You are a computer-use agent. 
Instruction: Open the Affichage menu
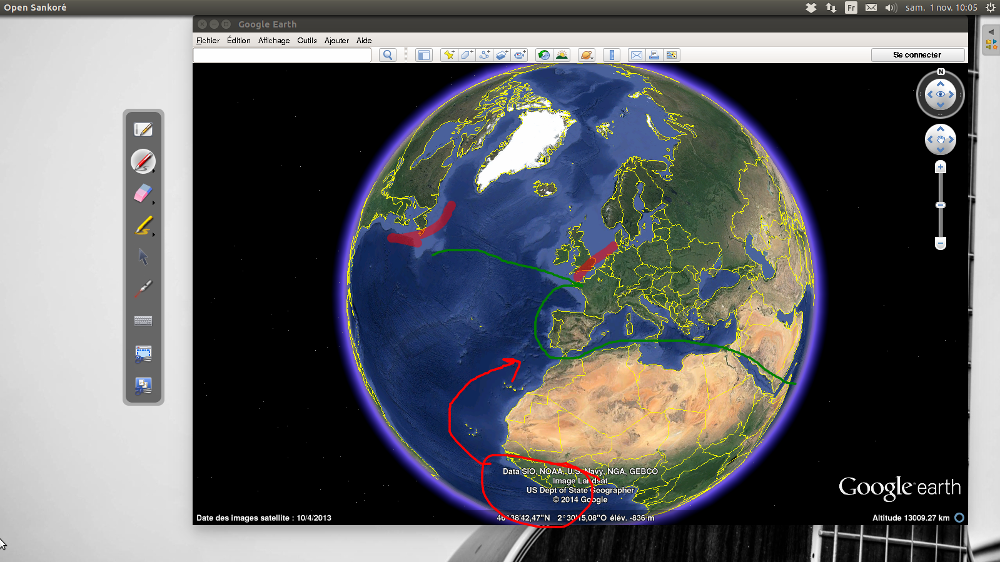(274, 40)
